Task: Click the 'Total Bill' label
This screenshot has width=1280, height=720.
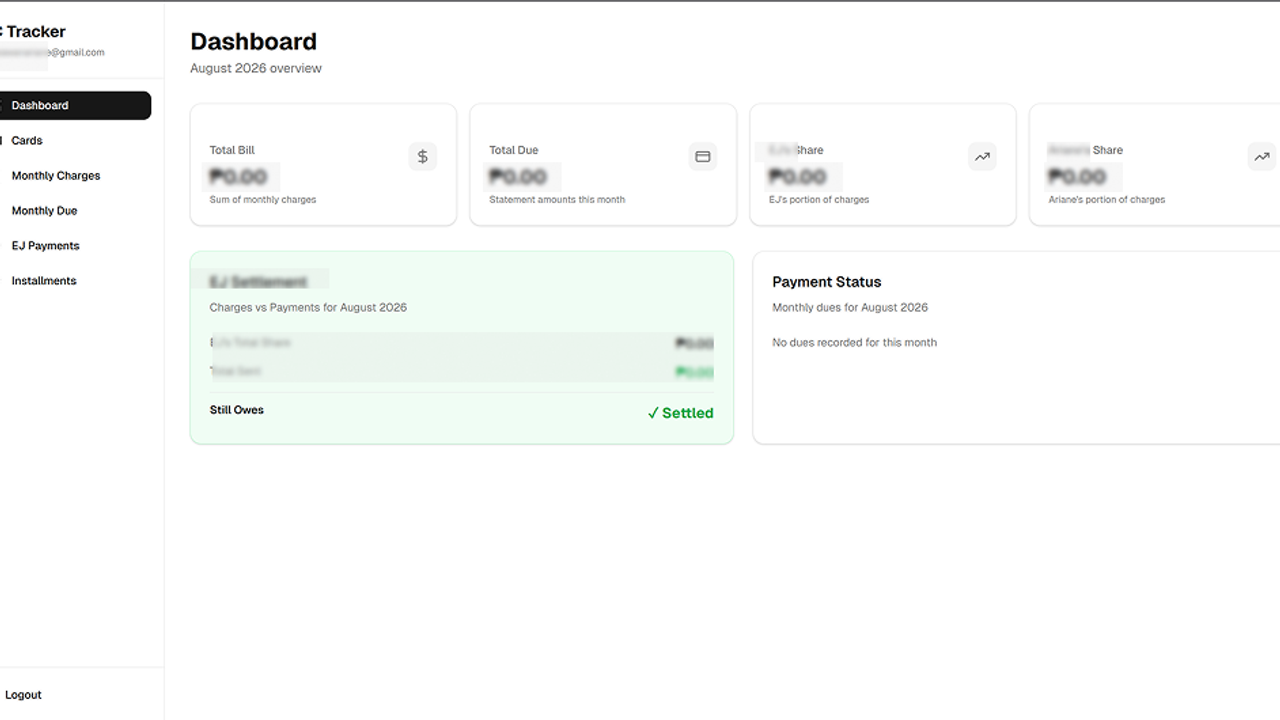Action: [232, 150]
